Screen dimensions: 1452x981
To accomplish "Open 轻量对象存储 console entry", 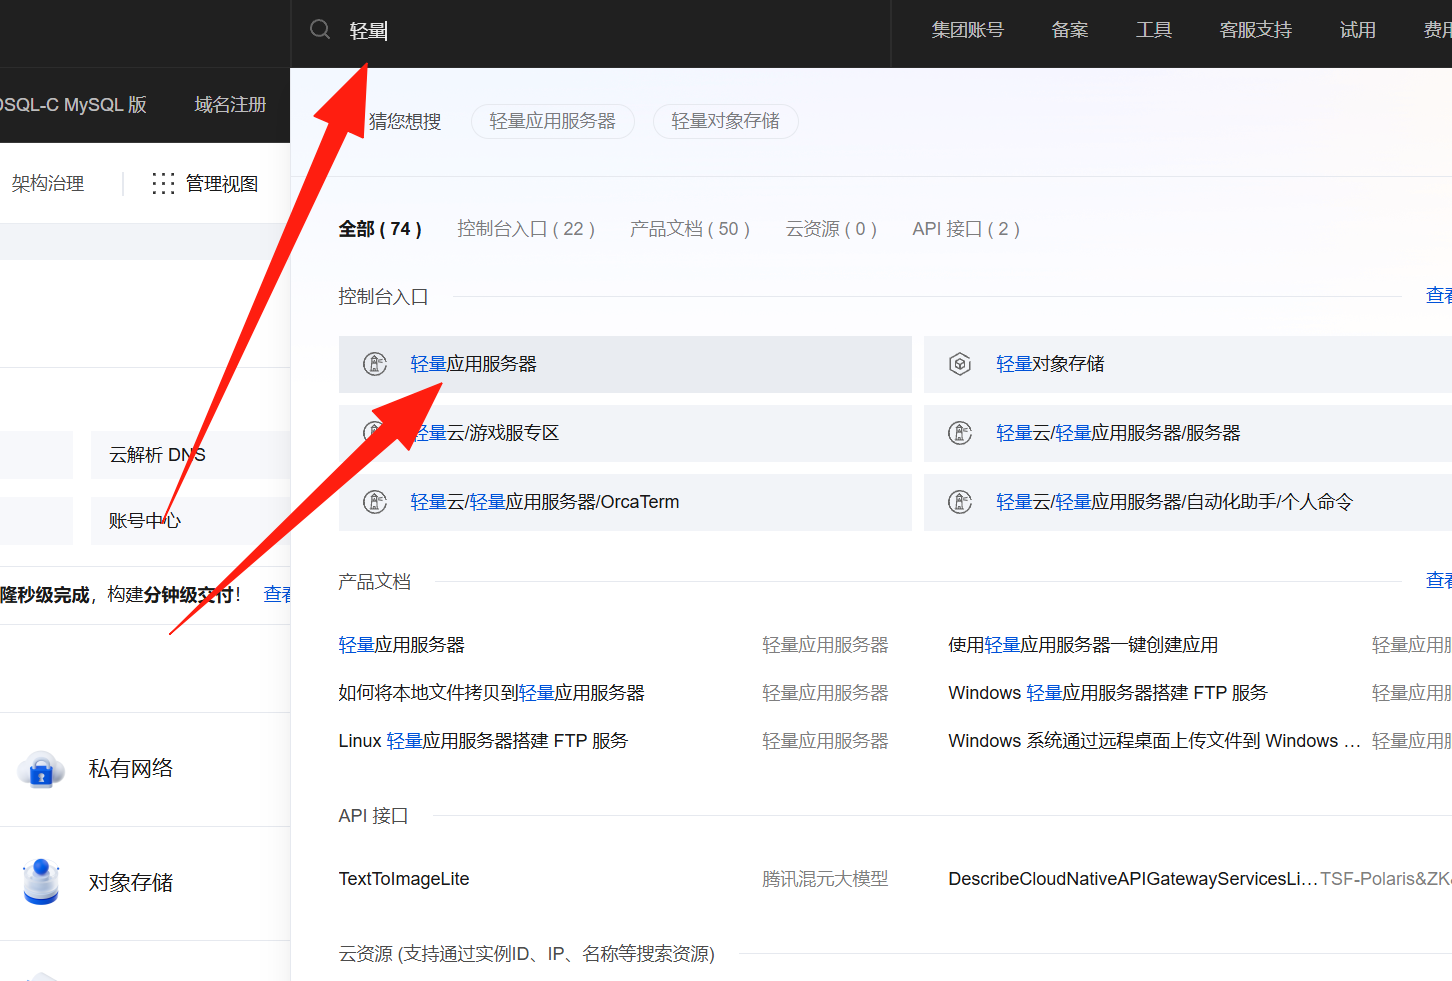I will [1188, 364].
